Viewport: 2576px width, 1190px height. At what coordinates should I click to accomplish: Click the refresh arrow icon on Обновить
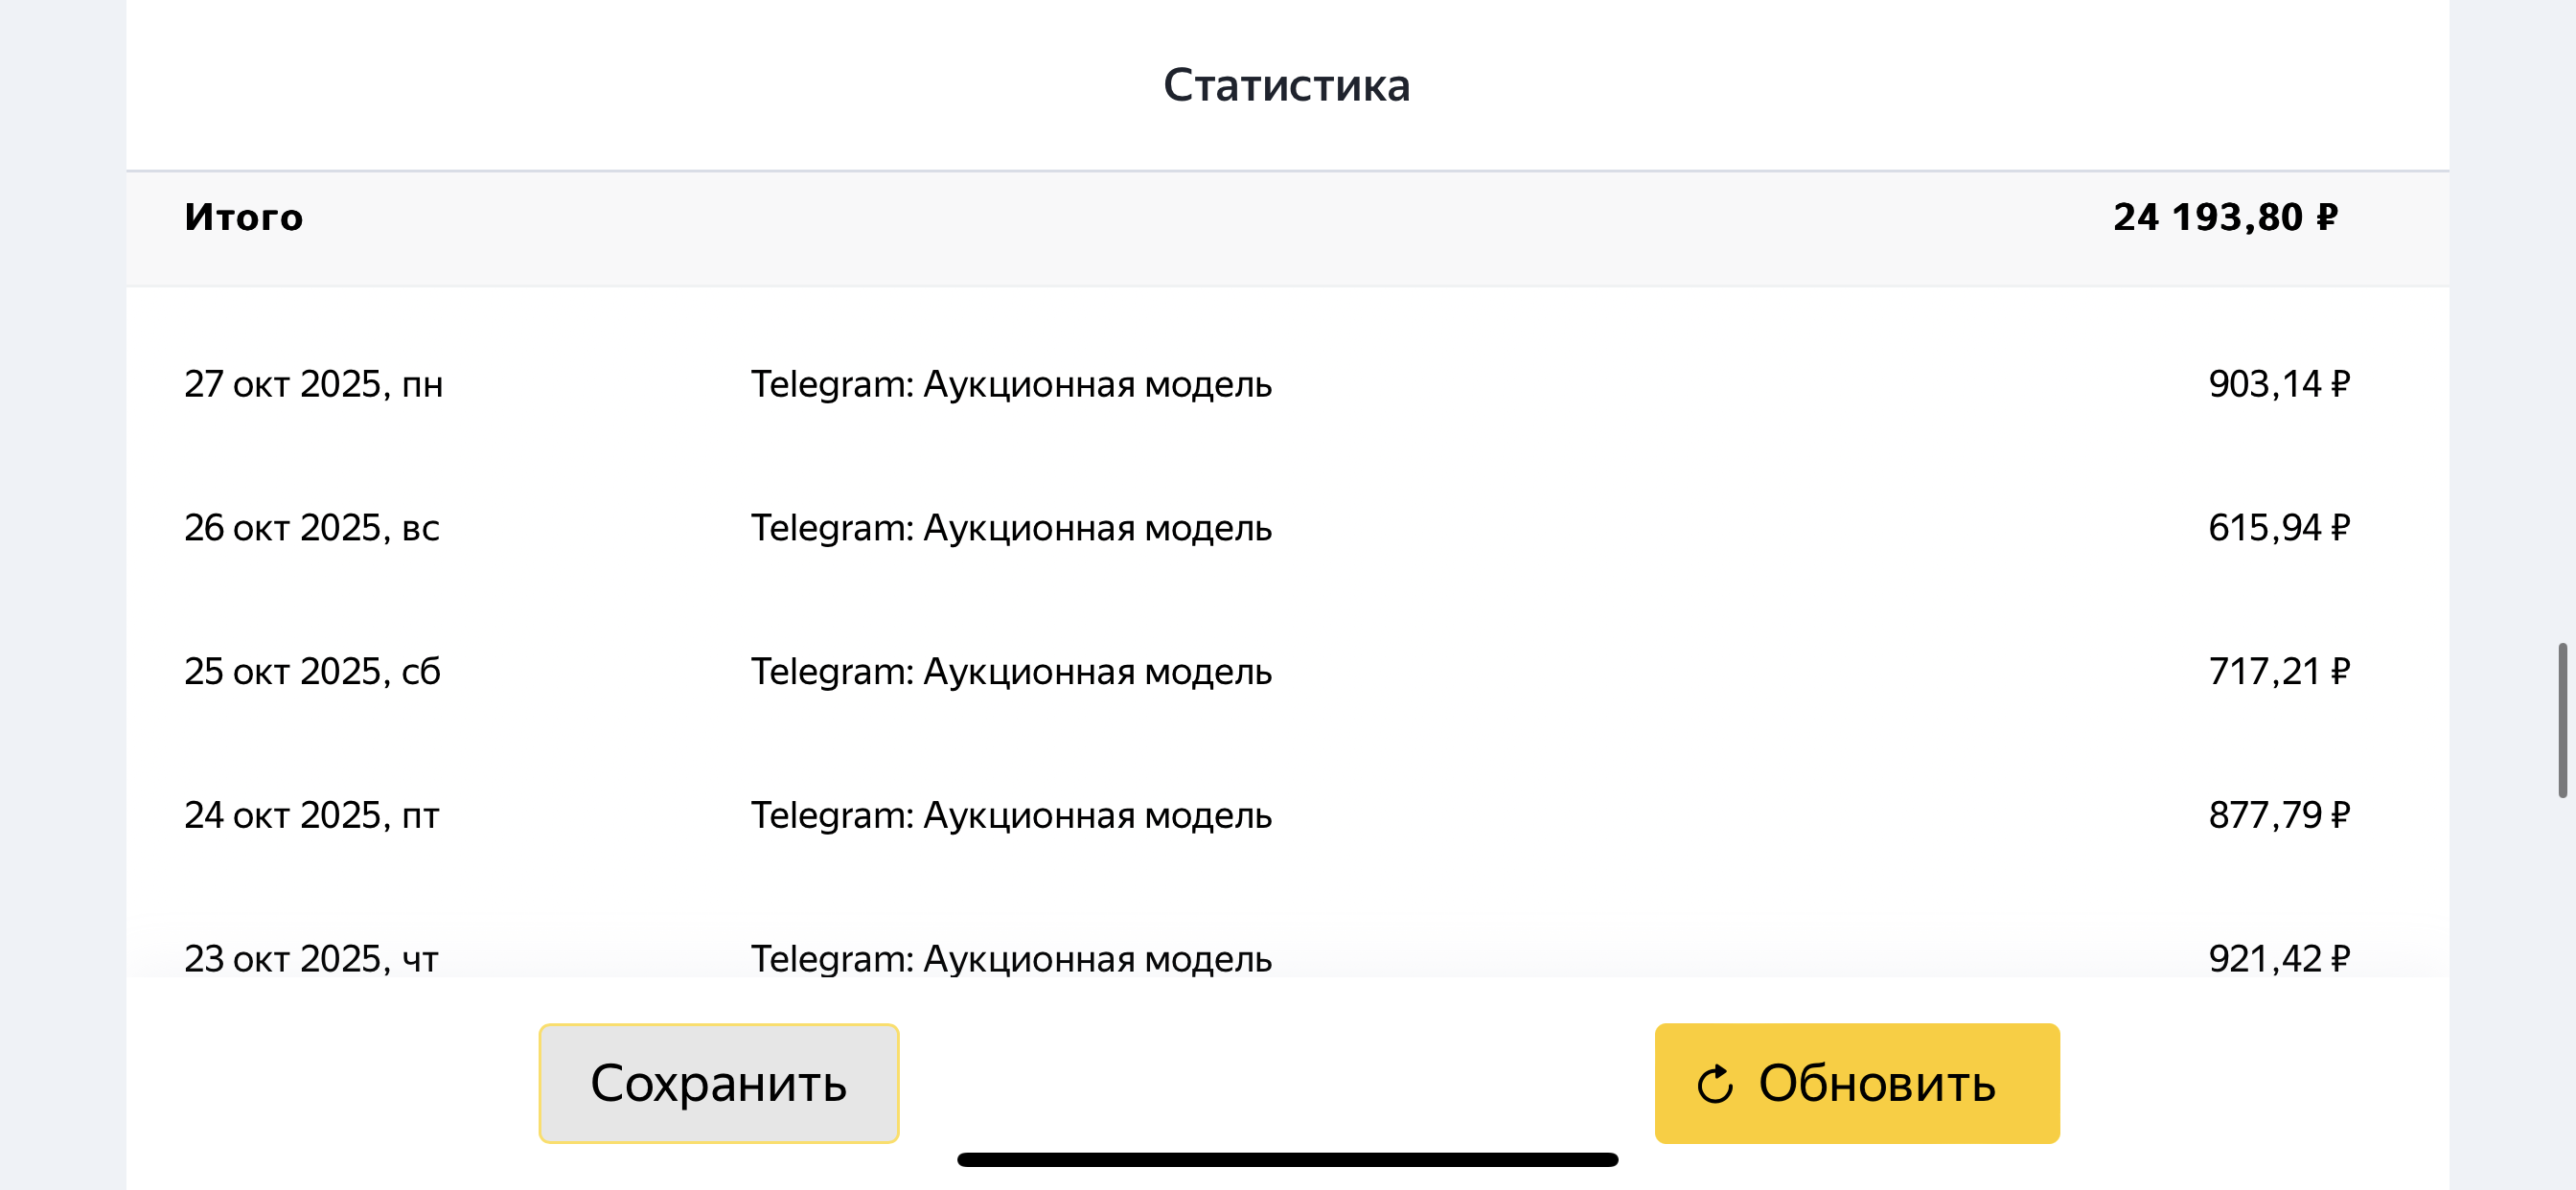point(1714,1084)
